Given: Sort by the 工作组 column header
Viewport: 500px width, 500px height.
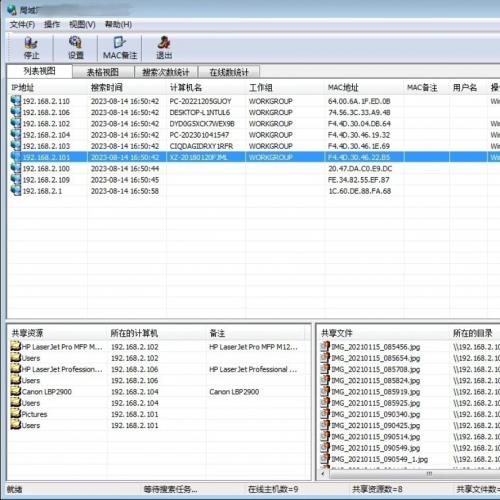Looking at the screenshot, I should [285, 88].
